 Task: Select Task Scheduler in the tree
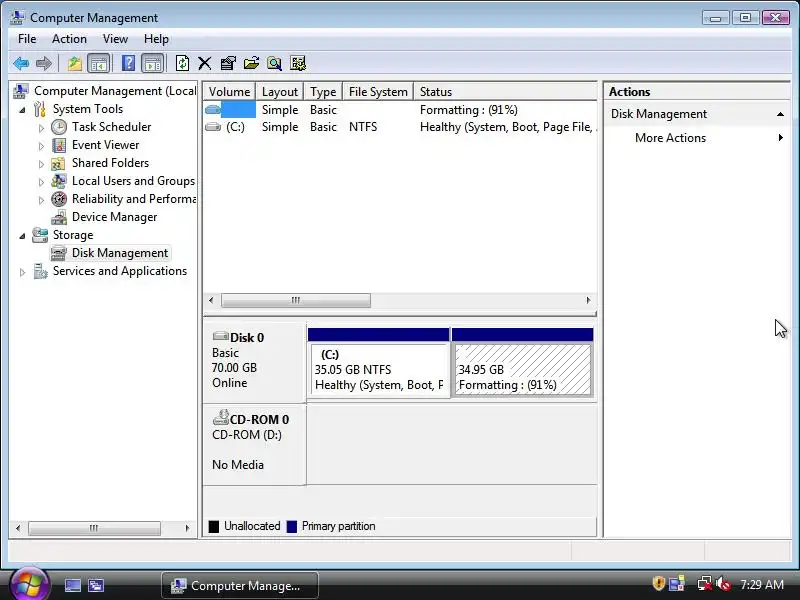tap(111, 127)
